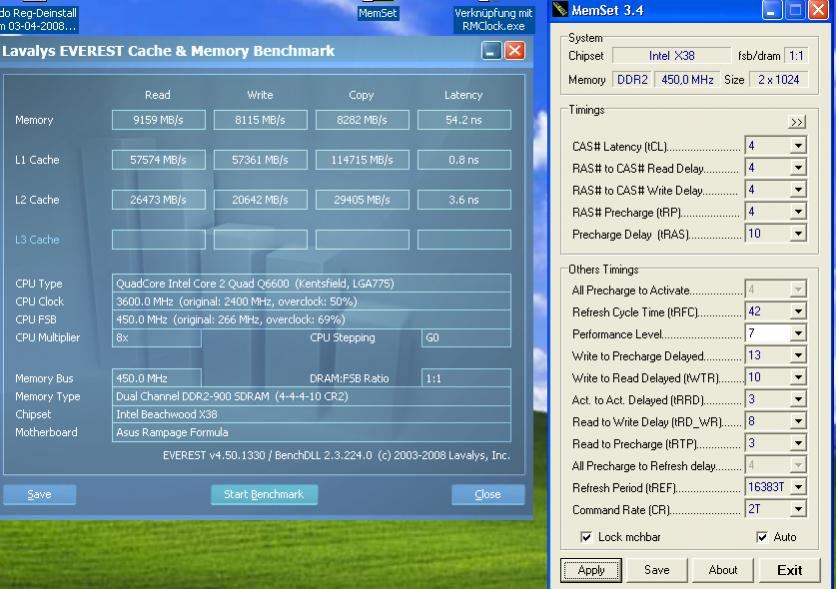Open the Precharge Delay (tRAS) dropdown
The width and height of the screenshot is (836, 589).
[x=798, y=233]
